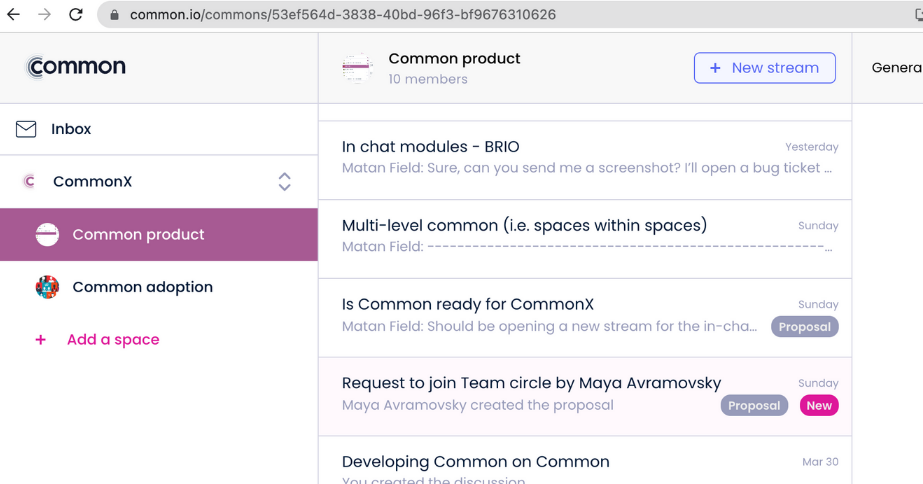Click the Proposal tag on Request to join
Viewport: 923px width, 484px height.
coord(754,406)
